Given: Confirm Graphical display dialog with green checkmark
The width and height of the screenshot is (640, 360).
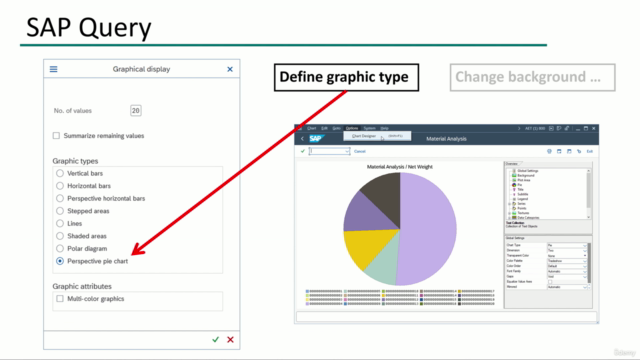Looking at the screenshot, I should [x=216, y=339].
